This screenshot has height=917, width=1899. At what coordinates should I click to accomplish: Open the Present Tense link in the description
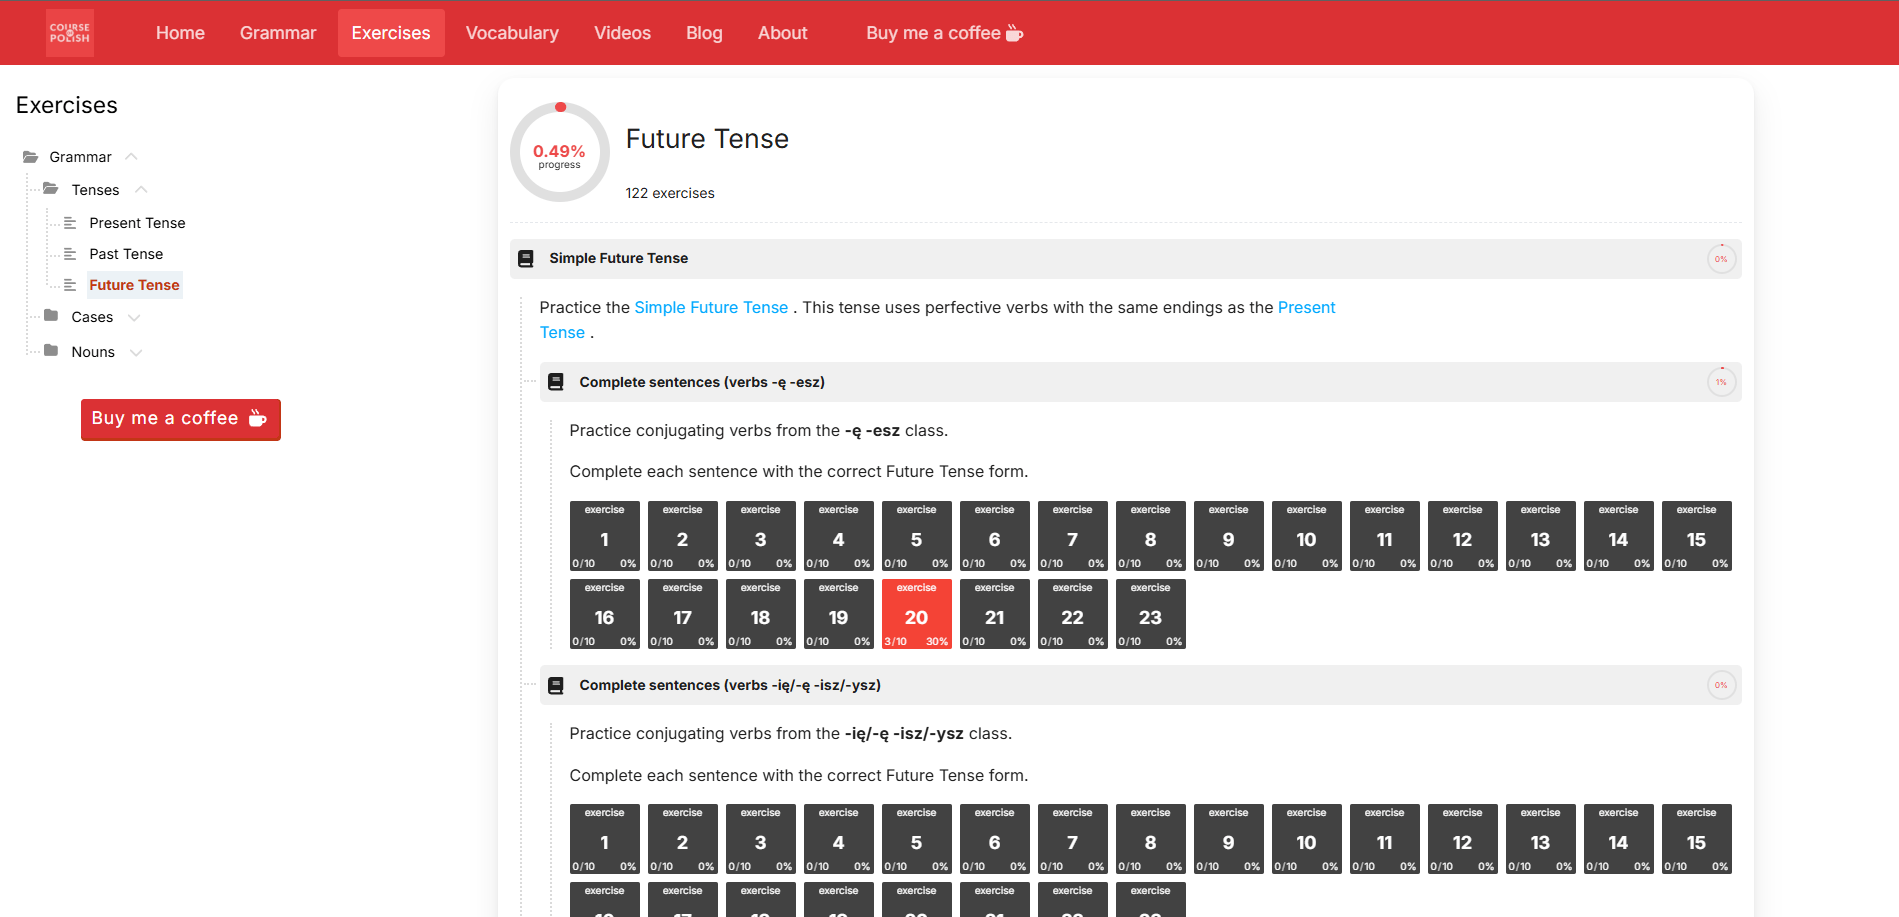(1306, 307)
